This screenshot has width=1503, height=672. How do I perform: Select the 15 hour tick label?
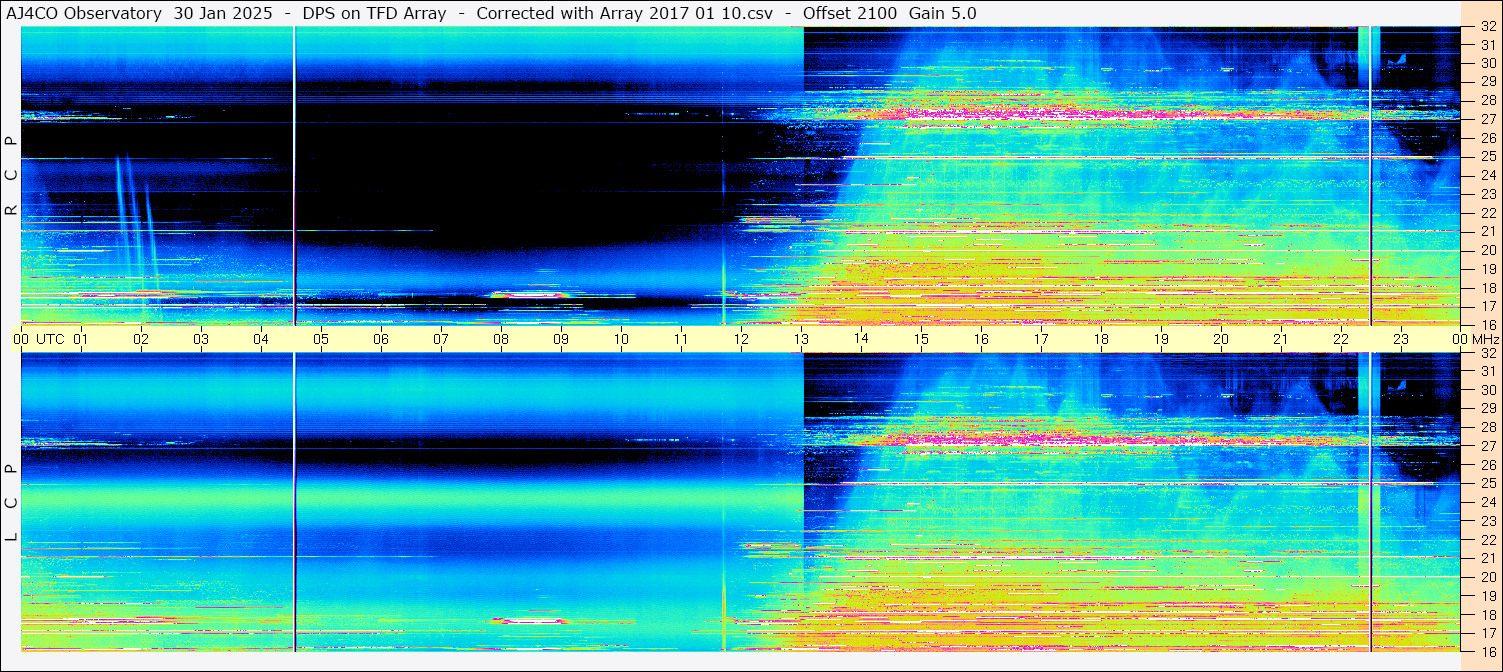click(921, 339)
